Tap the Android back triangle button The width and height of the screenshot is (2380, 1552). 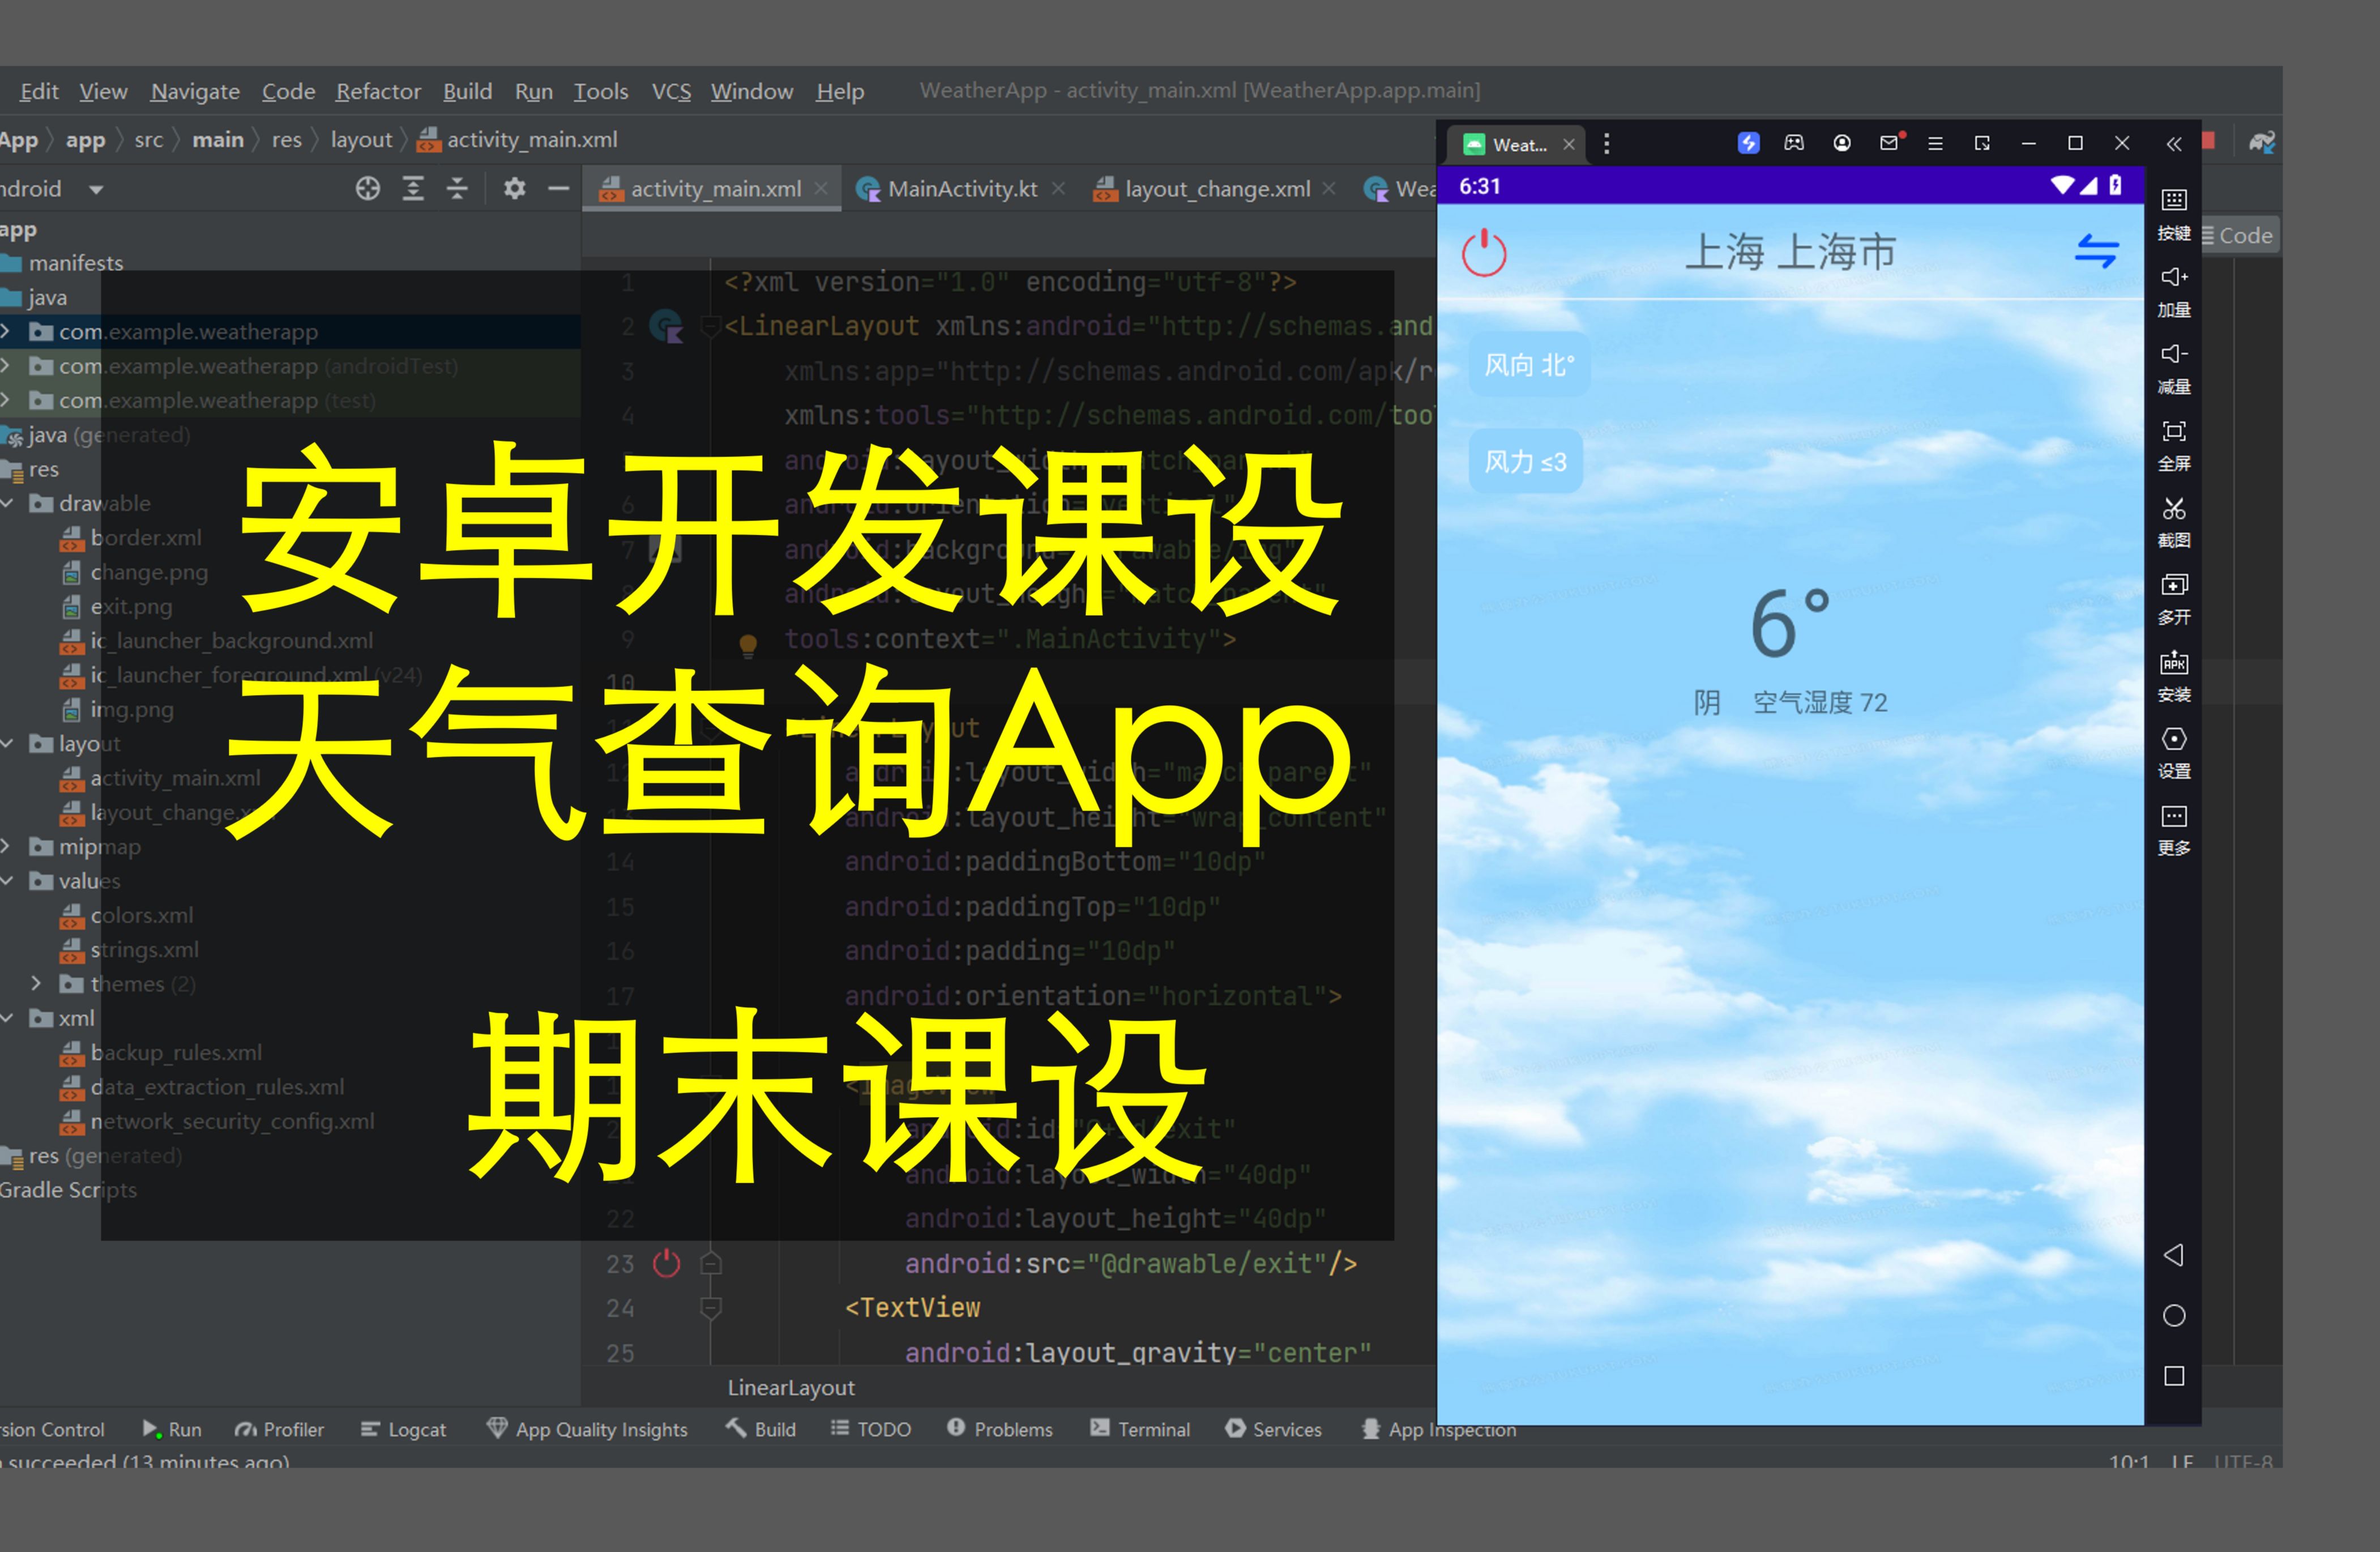pyautogui.click(x=2173, y=1255)
